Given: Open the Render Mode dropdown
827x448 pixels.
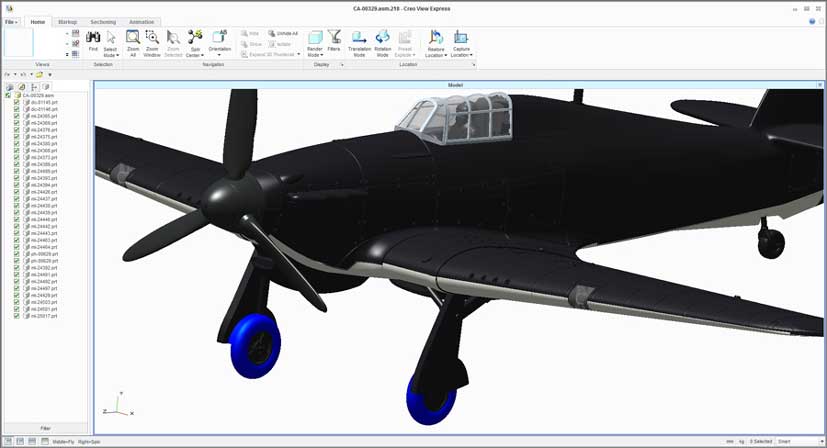Looking at the screenshot, I should coord(315,43).
